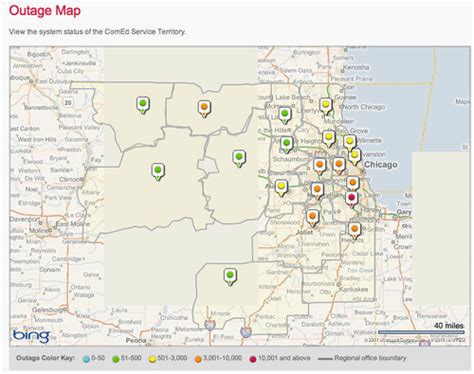
Task: Click the yellow 501-3,000 legend swatch
Action: point(152,359)
